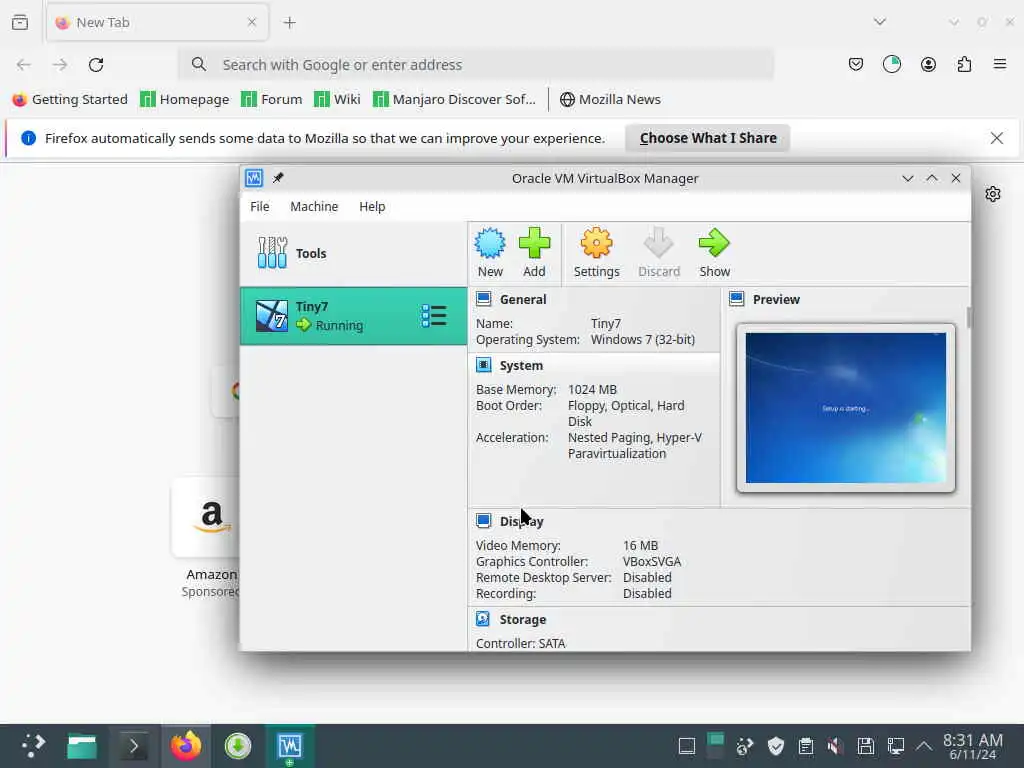The height and width of the screenshot is (768, 1024).
Task: Click the New virtual machine icon
Action: pyautogui.click(x=490, y=244)
